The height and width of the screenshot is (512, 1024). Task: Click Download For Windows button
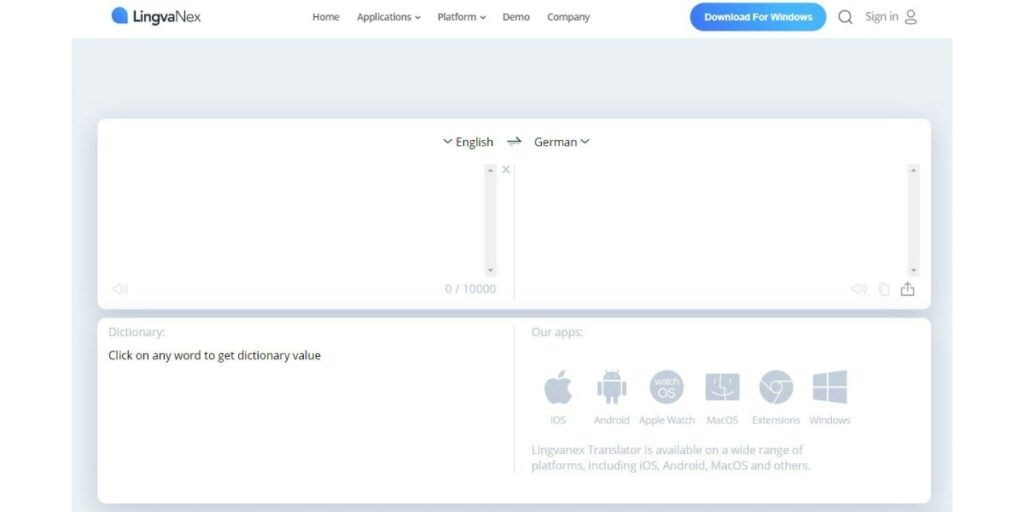(x=758, y=17)
